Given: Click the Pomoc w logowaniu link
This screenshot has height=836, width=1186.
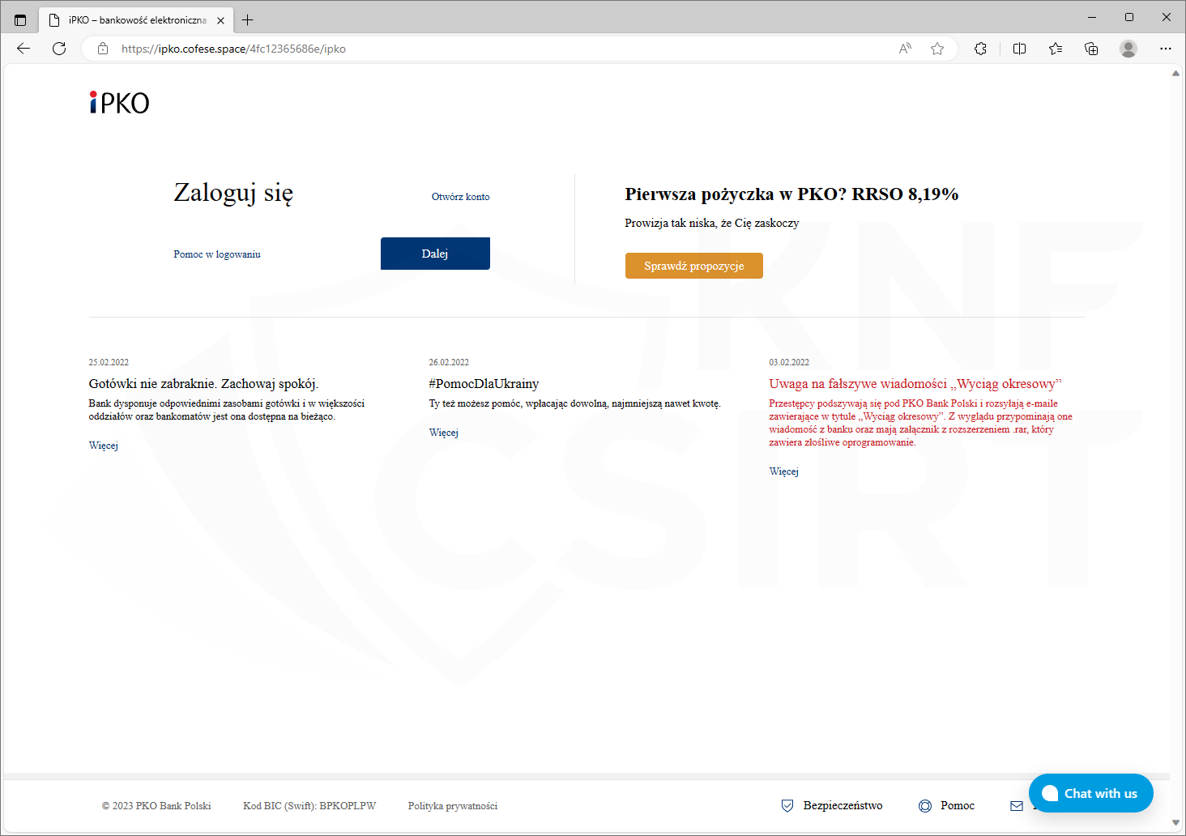Looking at the screenshot, I should [217, 255].
